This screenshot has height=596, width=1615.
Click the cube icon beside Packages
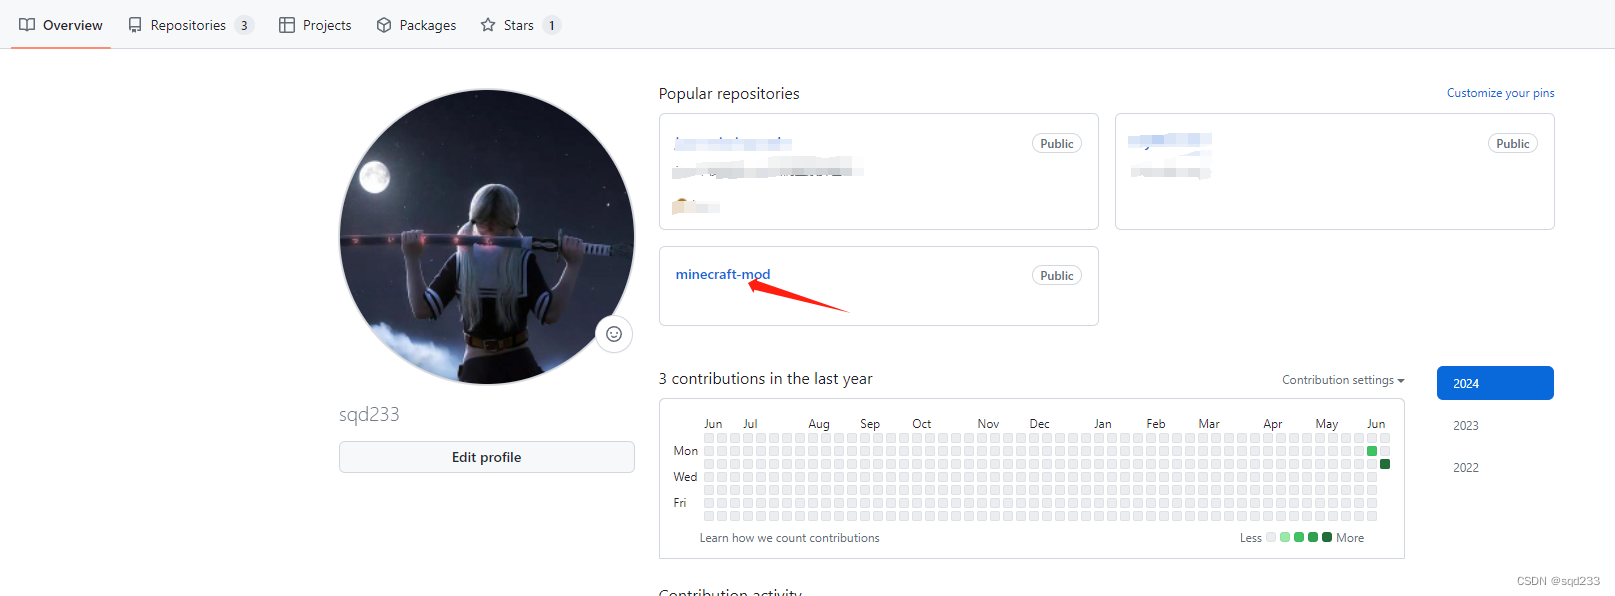point(384,25)
